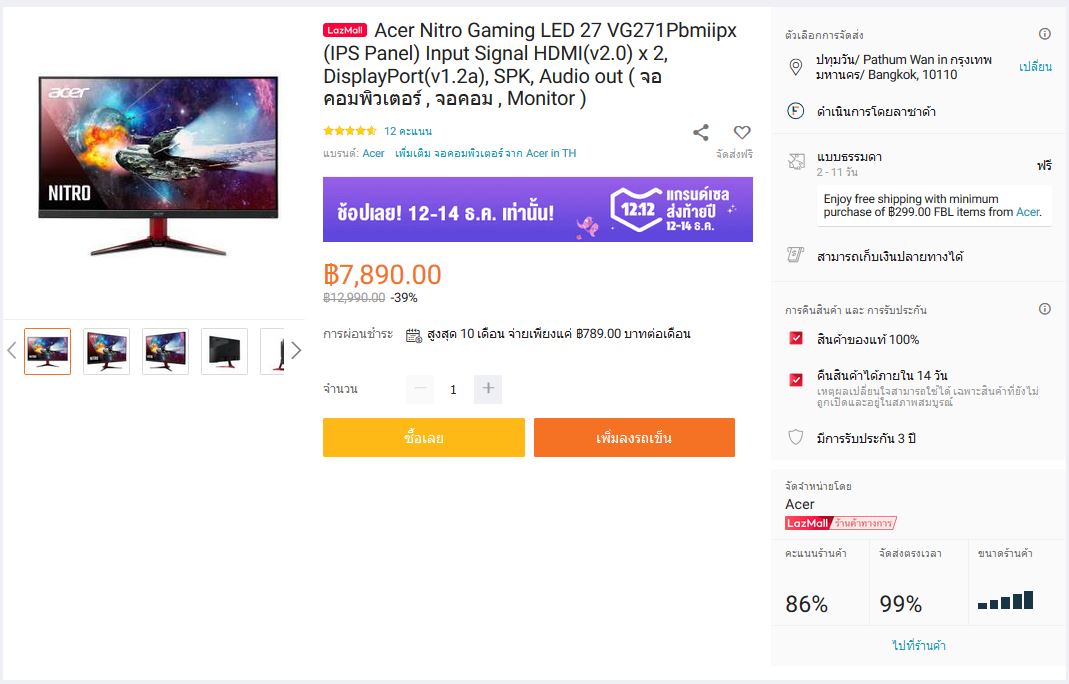This screenshot has height=684, width=1069.
Task: Click the orange add to cart button
Action: tap(634, 437)
